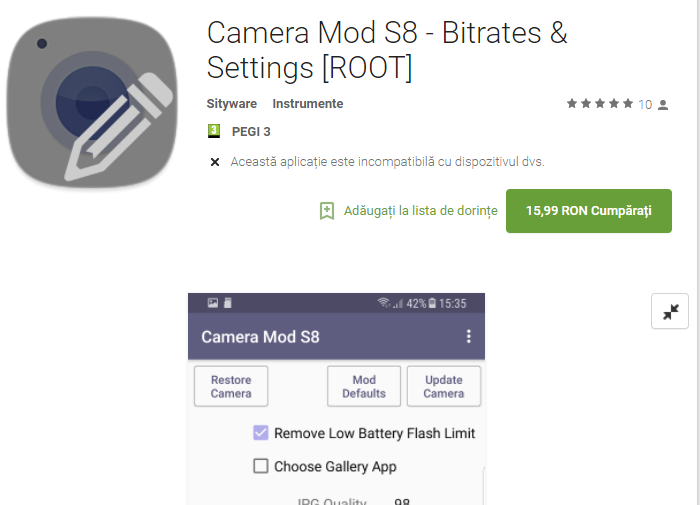Screen dimensions: 700x505
Task: Click the incompatible device X icon
Action: pyautogui.click(x=214, y=162)
